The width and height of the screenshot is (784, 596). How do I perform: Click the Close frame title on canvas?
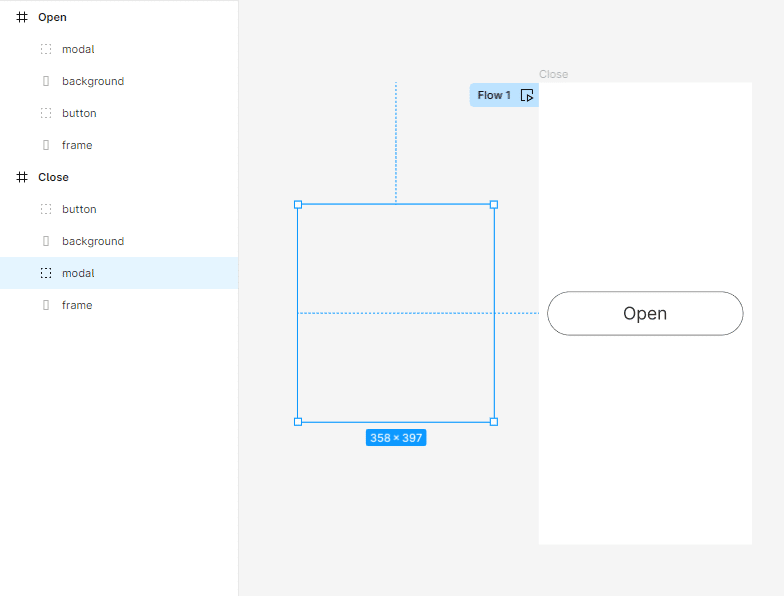(x=554, y=74)
